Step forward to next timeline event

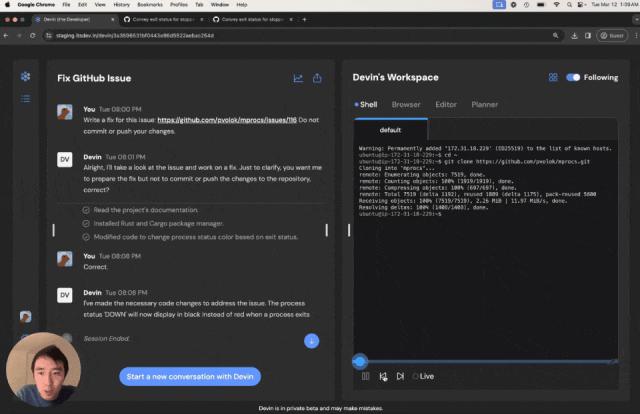(x=400, y=376)
